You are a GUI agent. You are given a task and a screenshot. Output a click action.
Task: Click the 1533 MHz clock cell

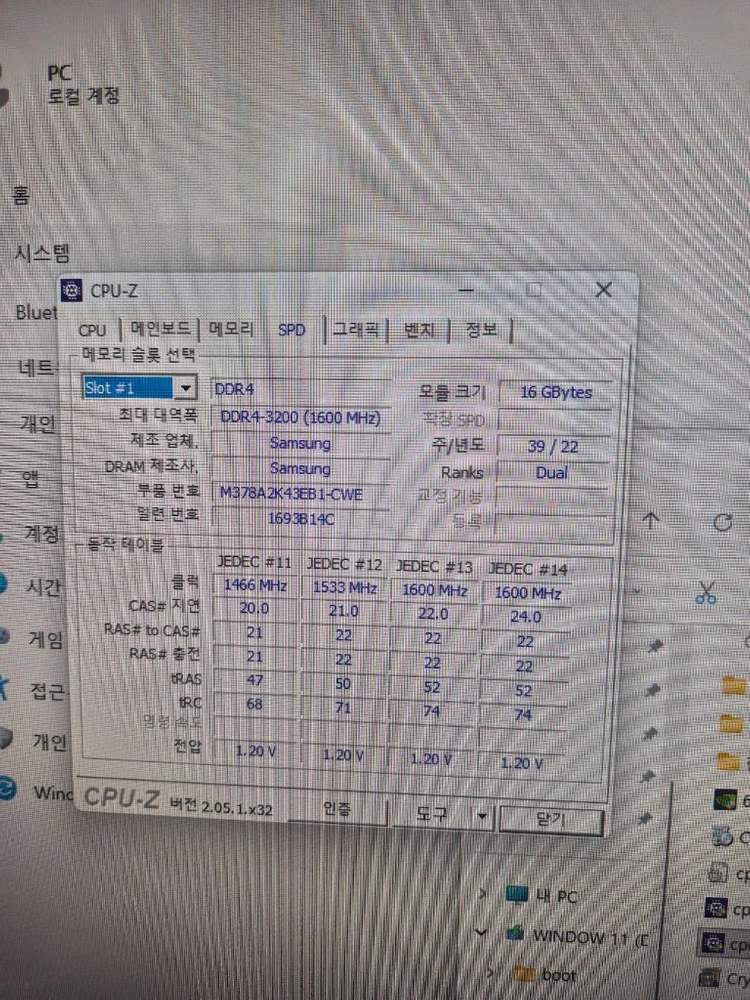pos(344,587)
